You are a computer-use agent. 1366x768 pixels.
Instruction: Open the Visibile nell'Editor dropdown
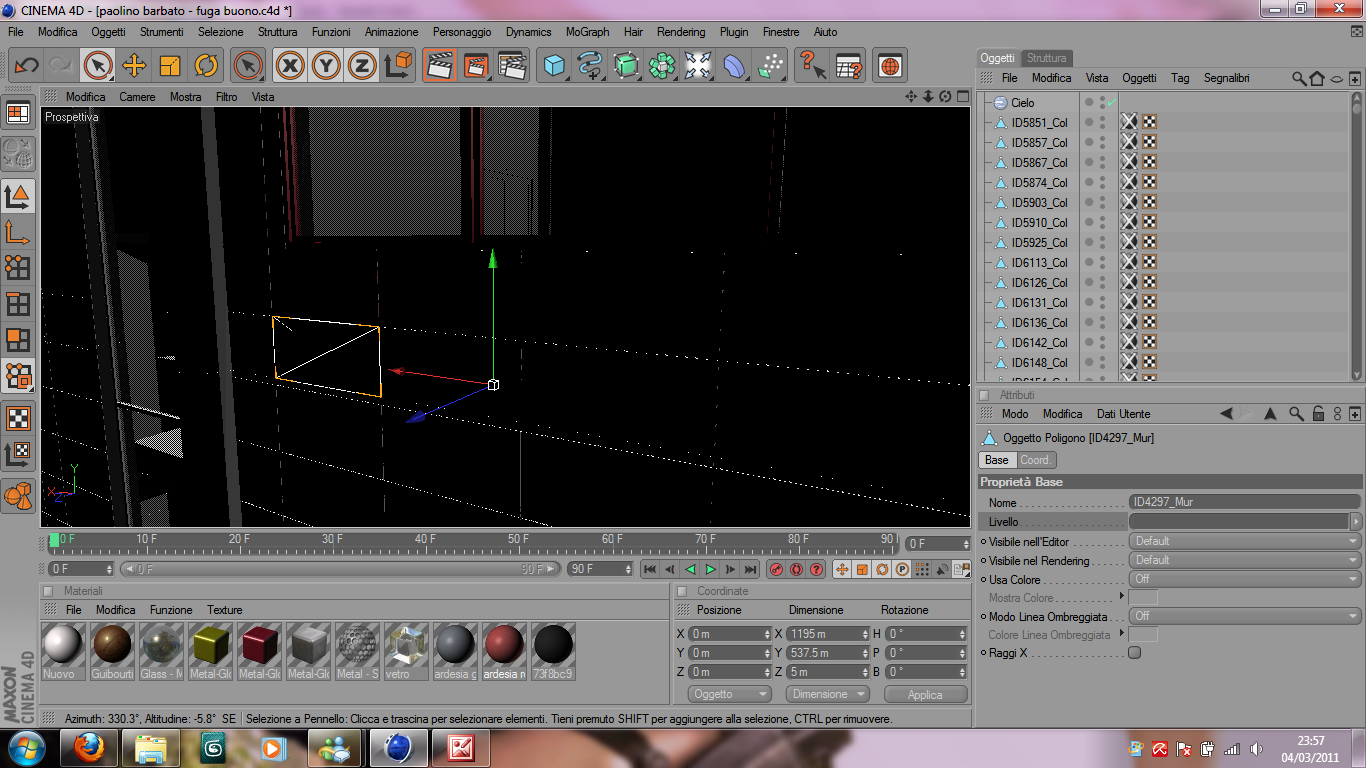(1244, 541)
